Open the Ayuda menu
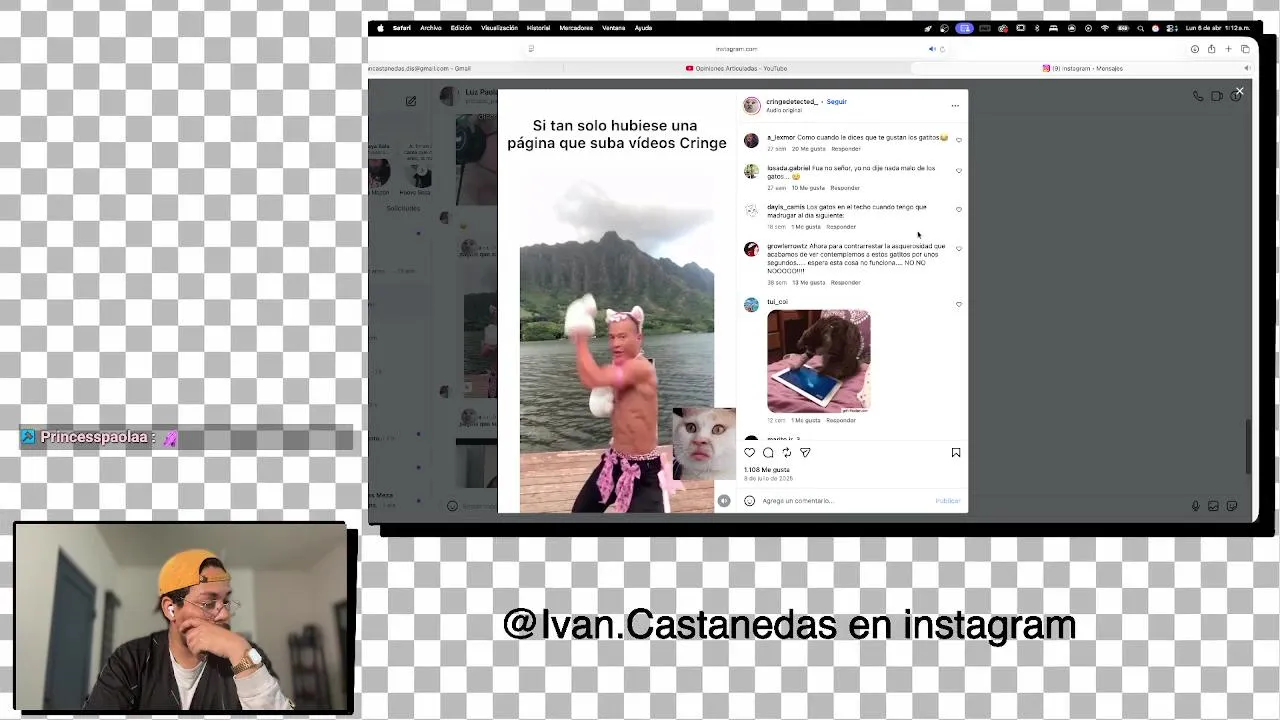This screenshot has width=1280, height=720. tap(643, 28)
